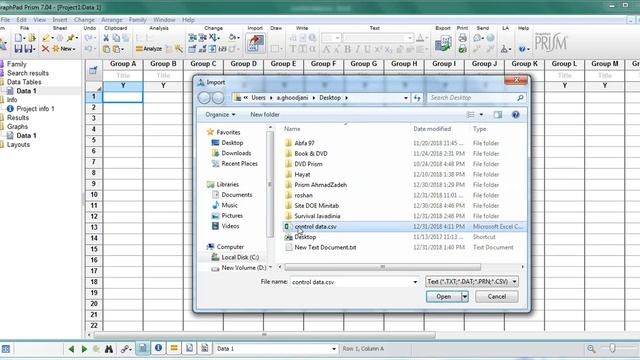Viewport: 640px width, 360px height.
Task: Click the Data table icon in navigation bar
Action: click(x=143, y=348)
